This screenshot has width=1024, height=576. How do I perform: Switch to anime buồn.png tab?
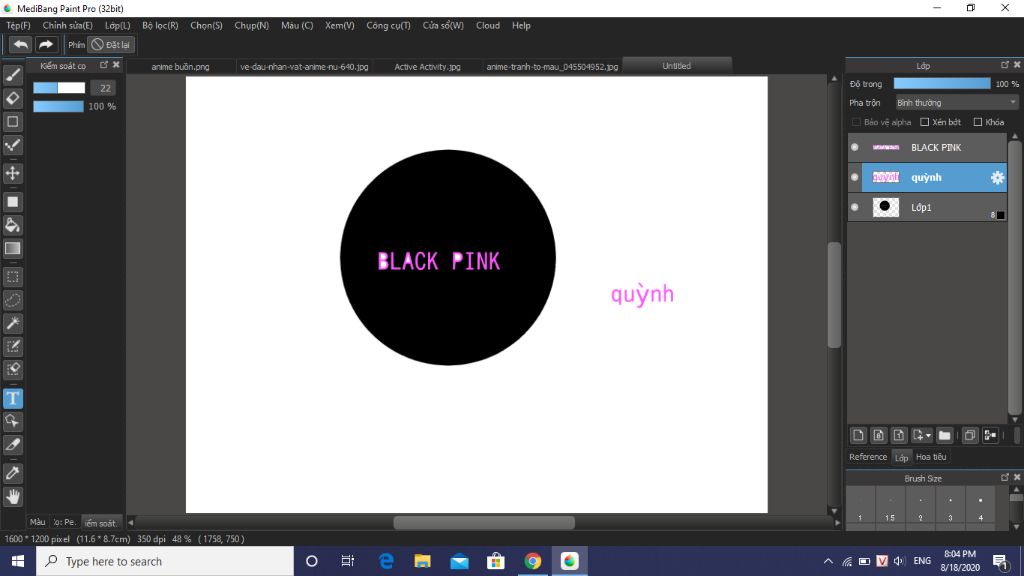pyautogui.click(x=180, y=67)
